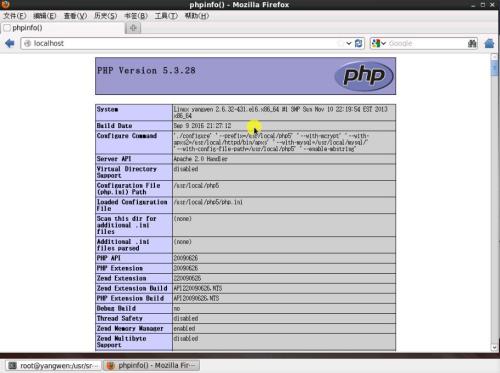Screen dimensions: 500x373
Task: Open the 文件(F) menu
Action: click(x=15, y=16)
